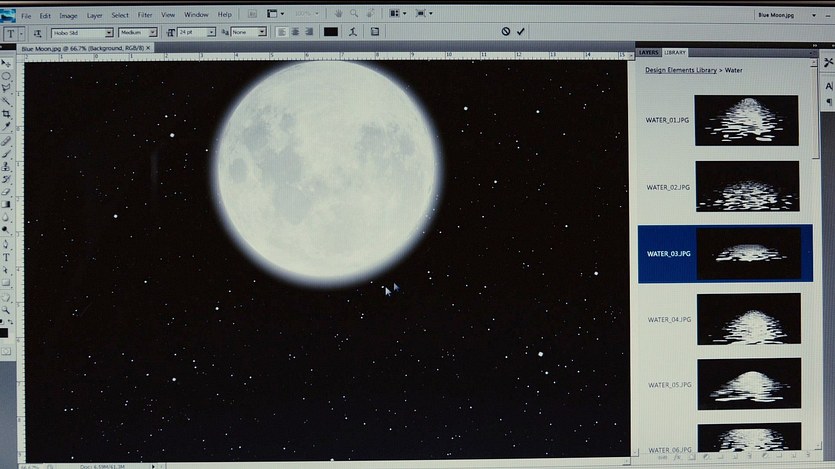Screen dimensions: 835x469
Task: Open the character panel toggle icon
Action: pos(375,32)
